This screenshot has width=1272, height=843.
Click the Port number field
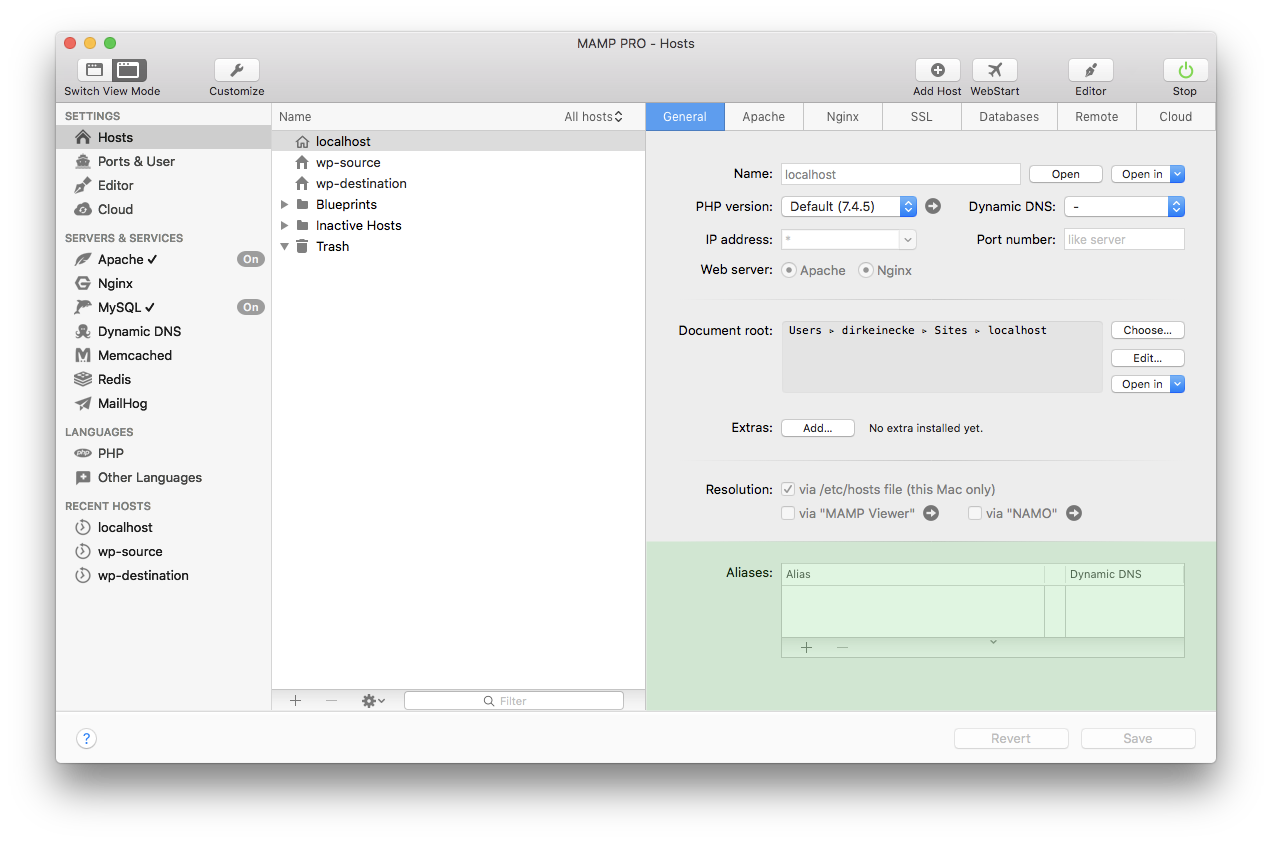click(x=1124, y=240)
